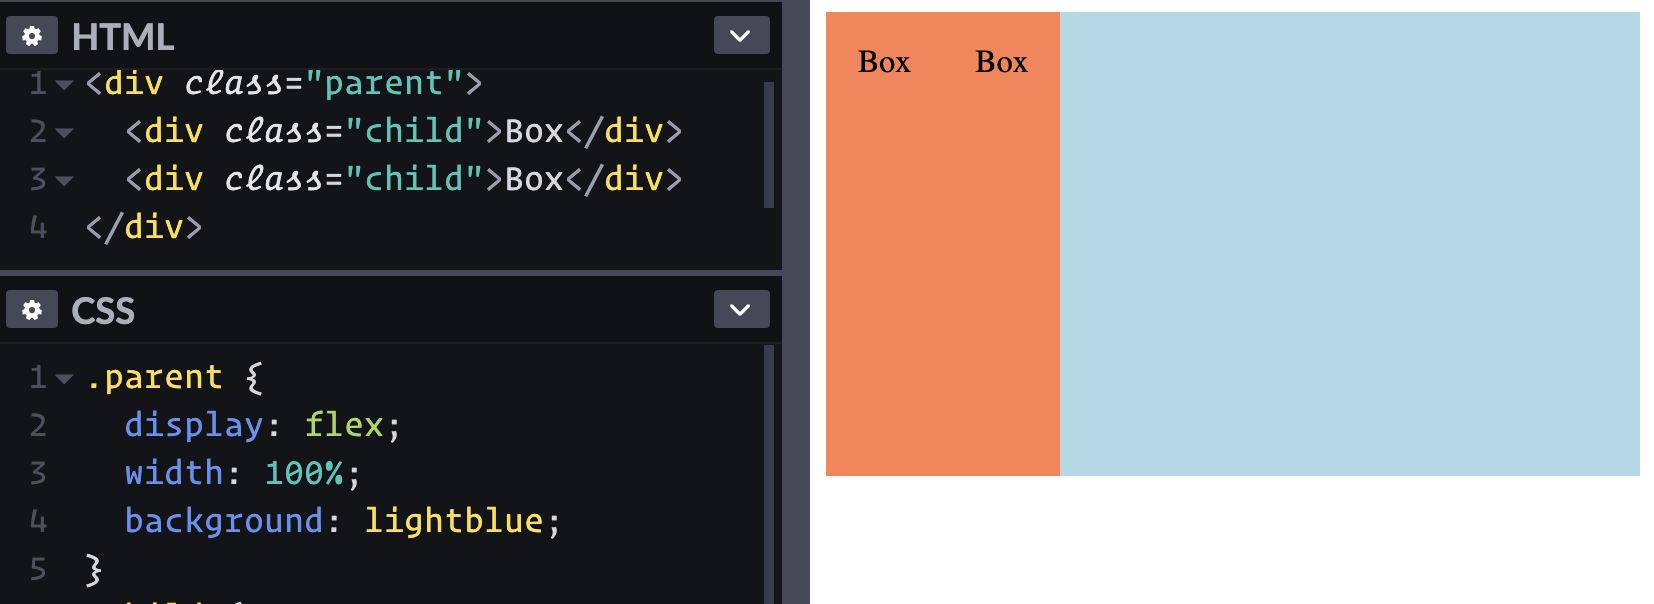Expand the HTML panel dropdown menu
Image resolution: width=1654 pixels, height=604 pixels.
point(741,36)
